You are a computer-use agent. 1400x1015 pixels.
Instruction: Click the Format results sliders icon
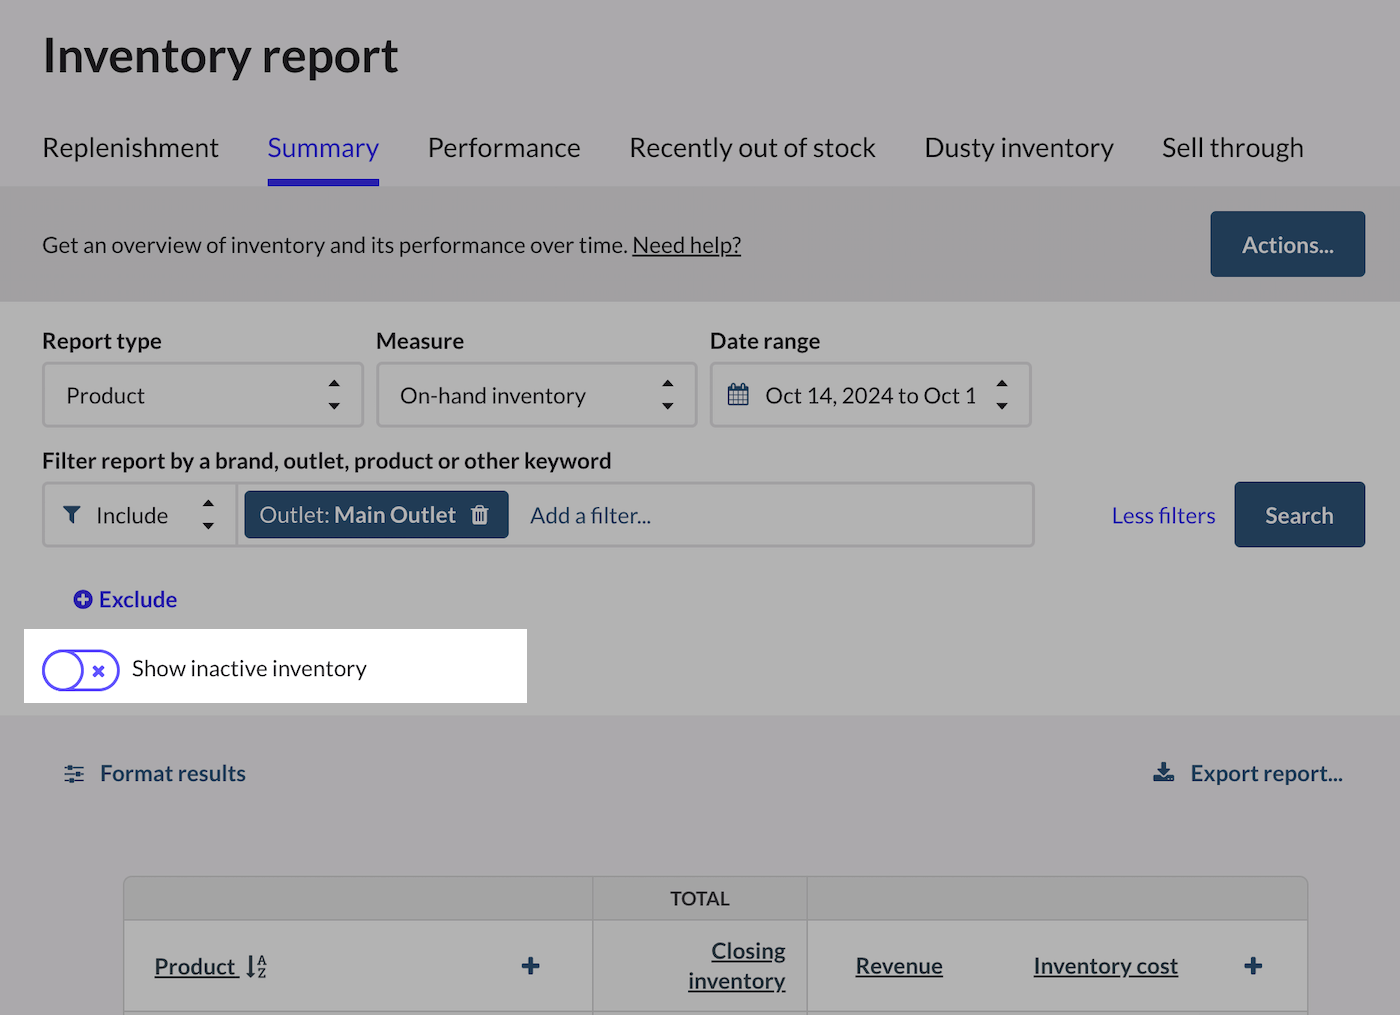[74, 774]
